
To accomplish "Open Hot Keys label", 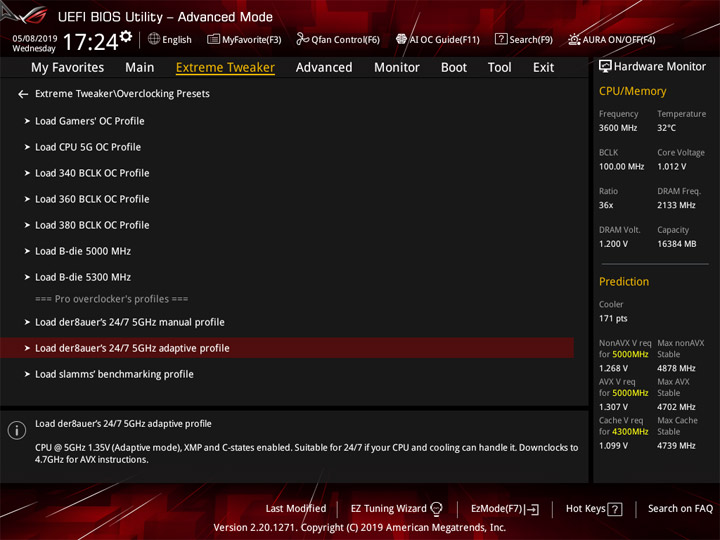I will [585, 508].
